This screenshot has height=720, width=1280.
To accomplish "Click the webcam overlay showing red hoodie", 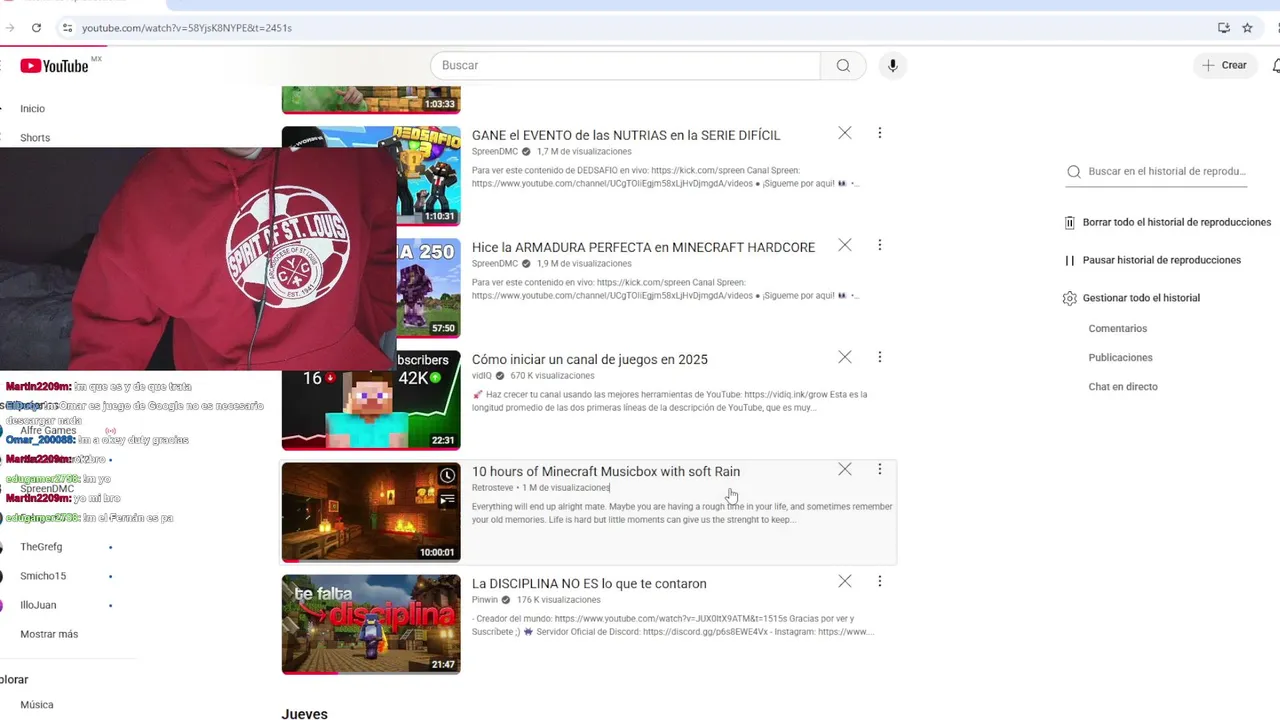I will [x=198, y=259].
